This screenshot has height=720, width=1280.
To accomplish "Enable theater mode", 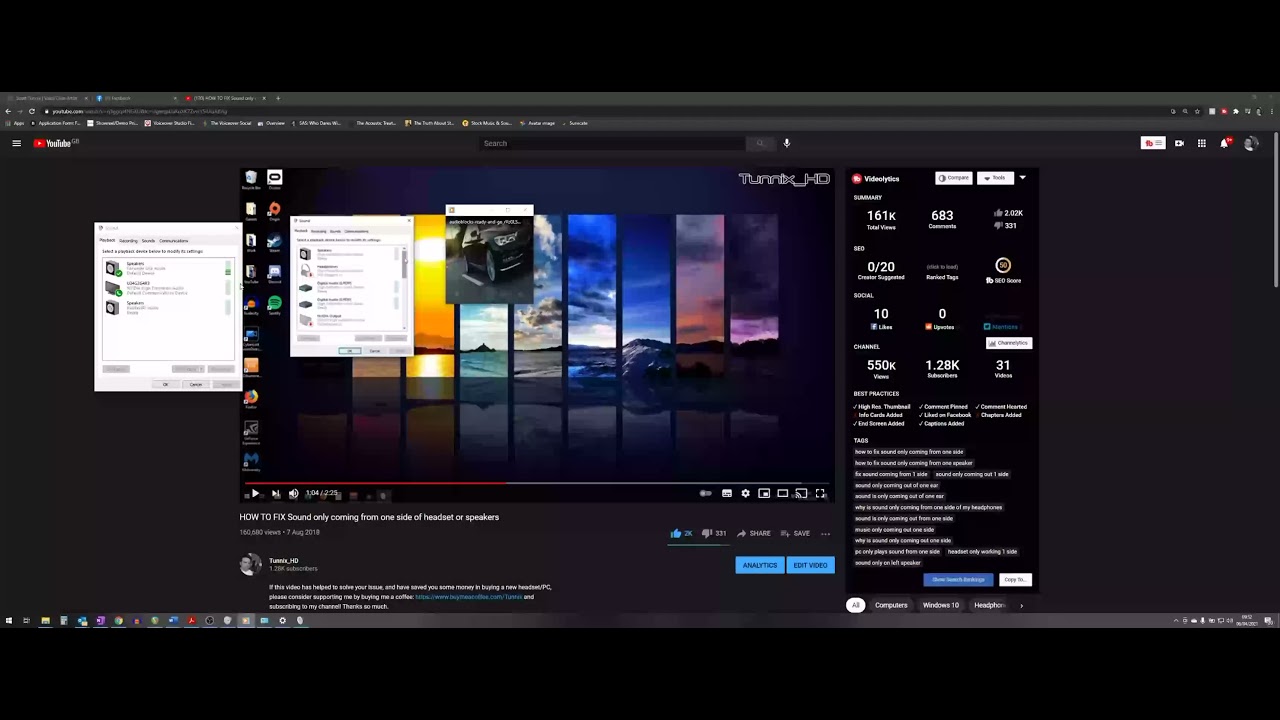I will pos(783,493).
